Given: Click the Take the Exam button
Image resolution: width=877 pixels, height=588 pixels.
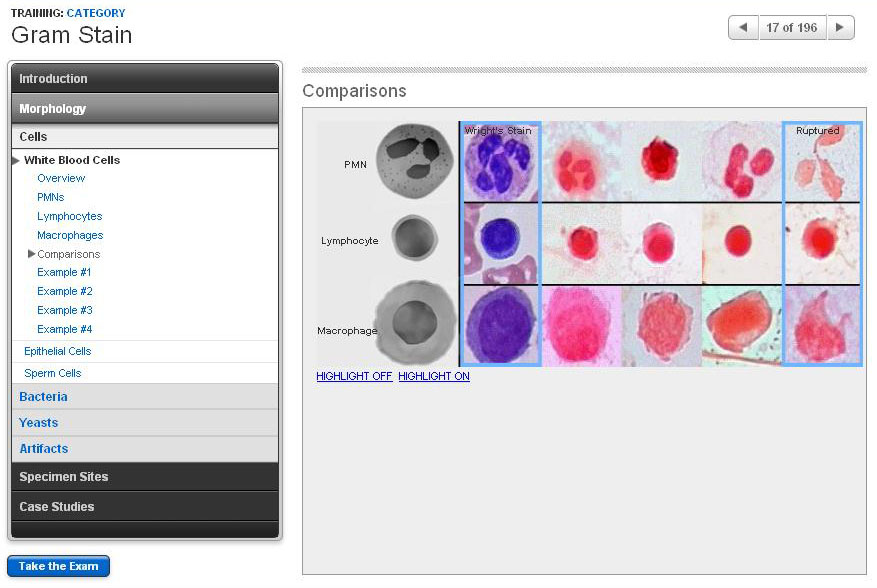Looking at the screenshot, I should [x=58, y=566].
